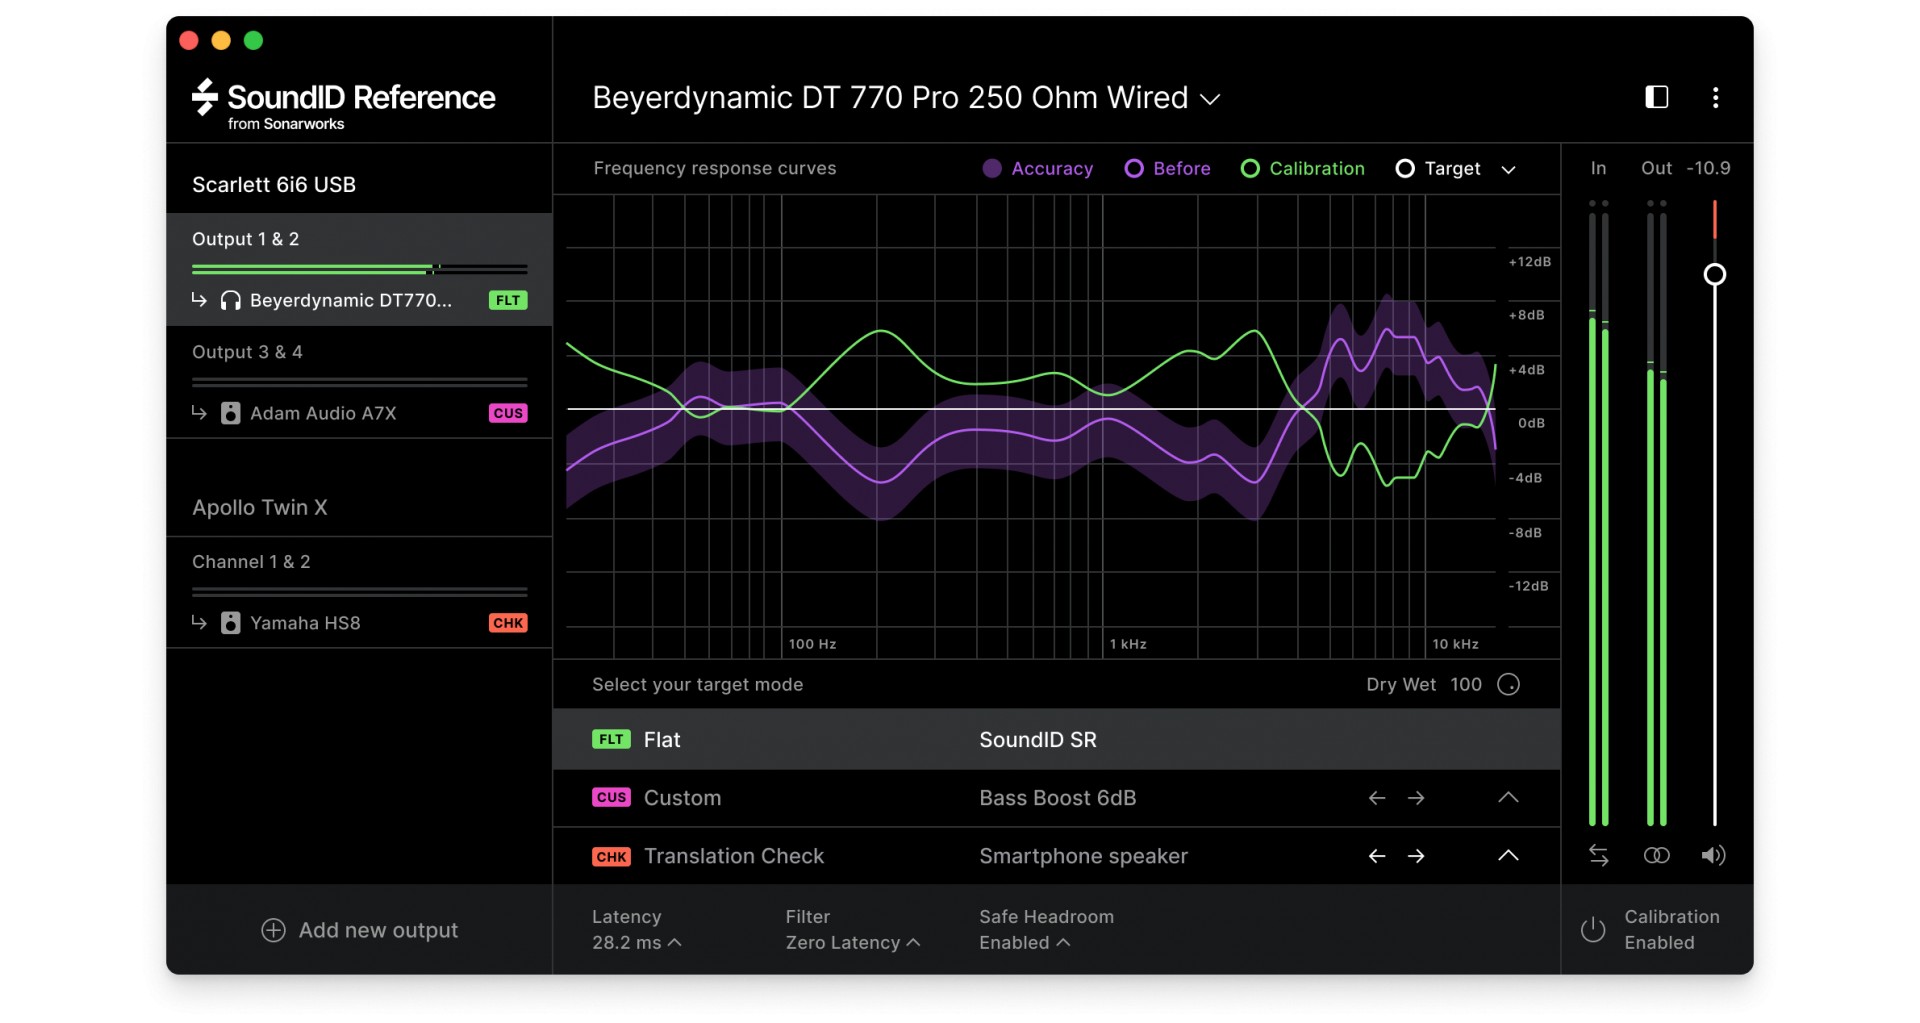Click the speaker volume mute icon

1714,855
